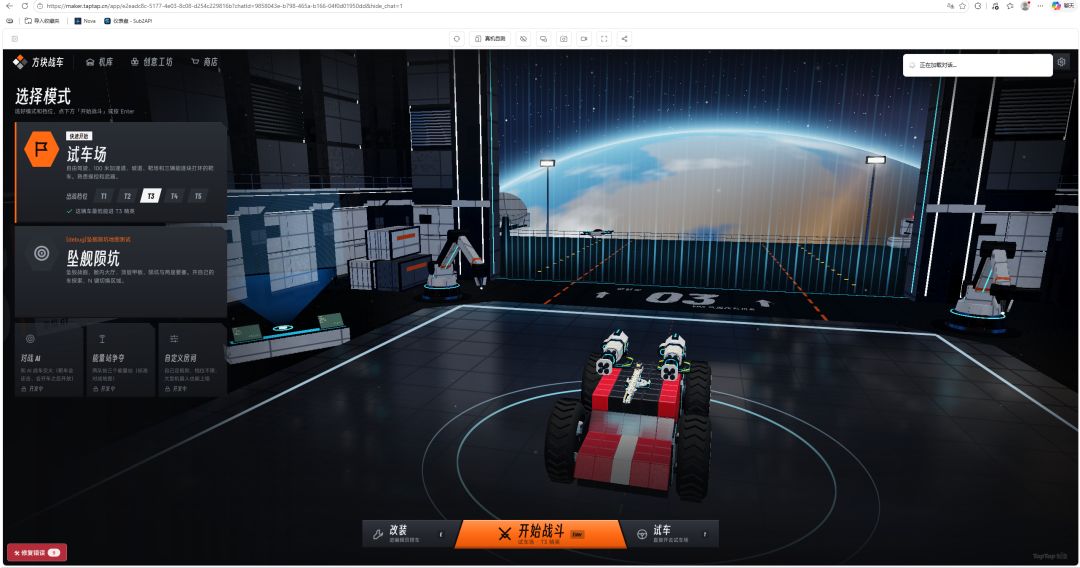Click the 改装 modify button
The height and width of the screenshot is (568, 1080).
pos(408,534)
